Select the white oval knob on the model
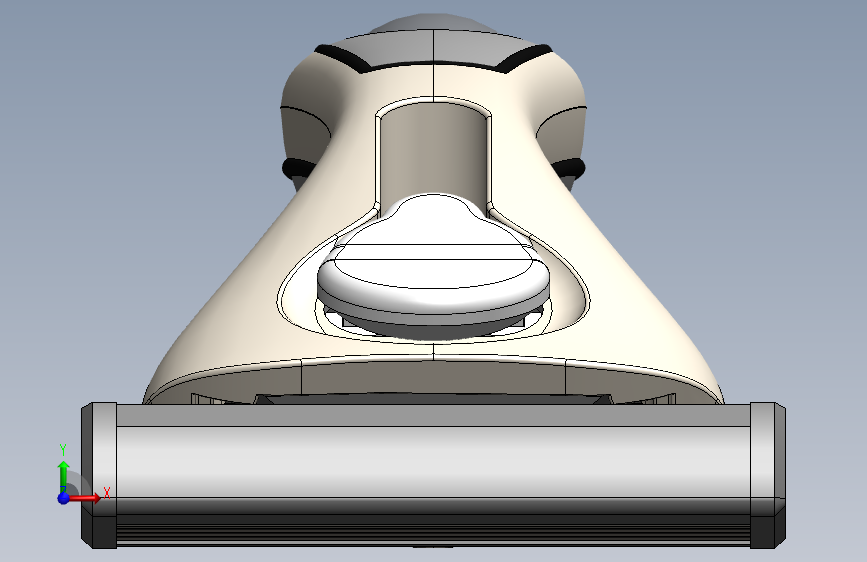Image resolution: width=867 pixels, height=562 pixels. [x=434, y=266]
